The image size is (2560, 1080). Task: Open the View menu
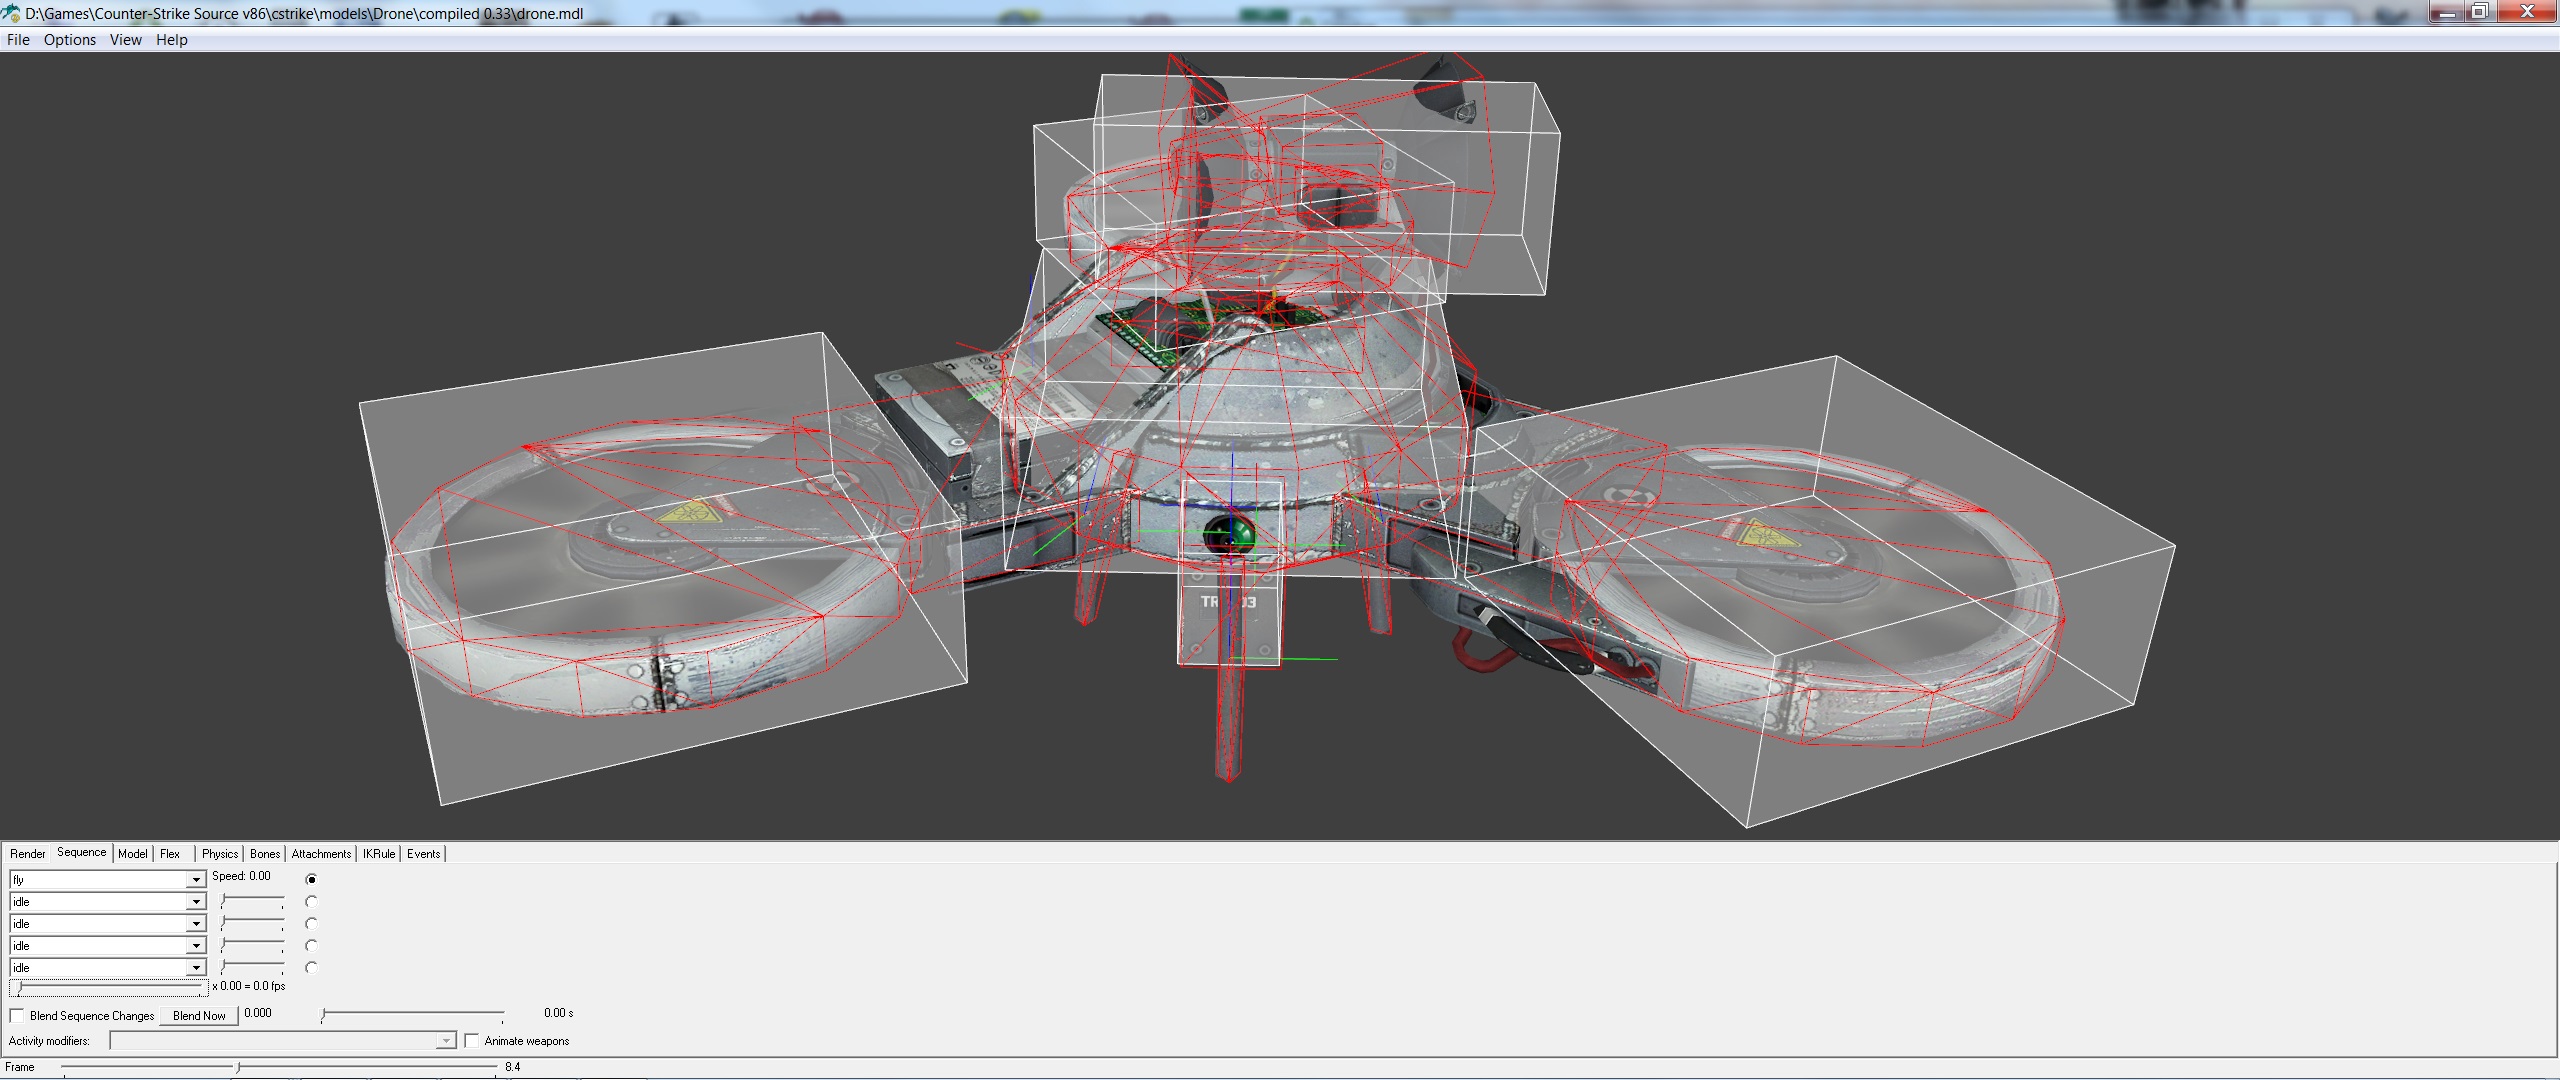pos(126,40)
